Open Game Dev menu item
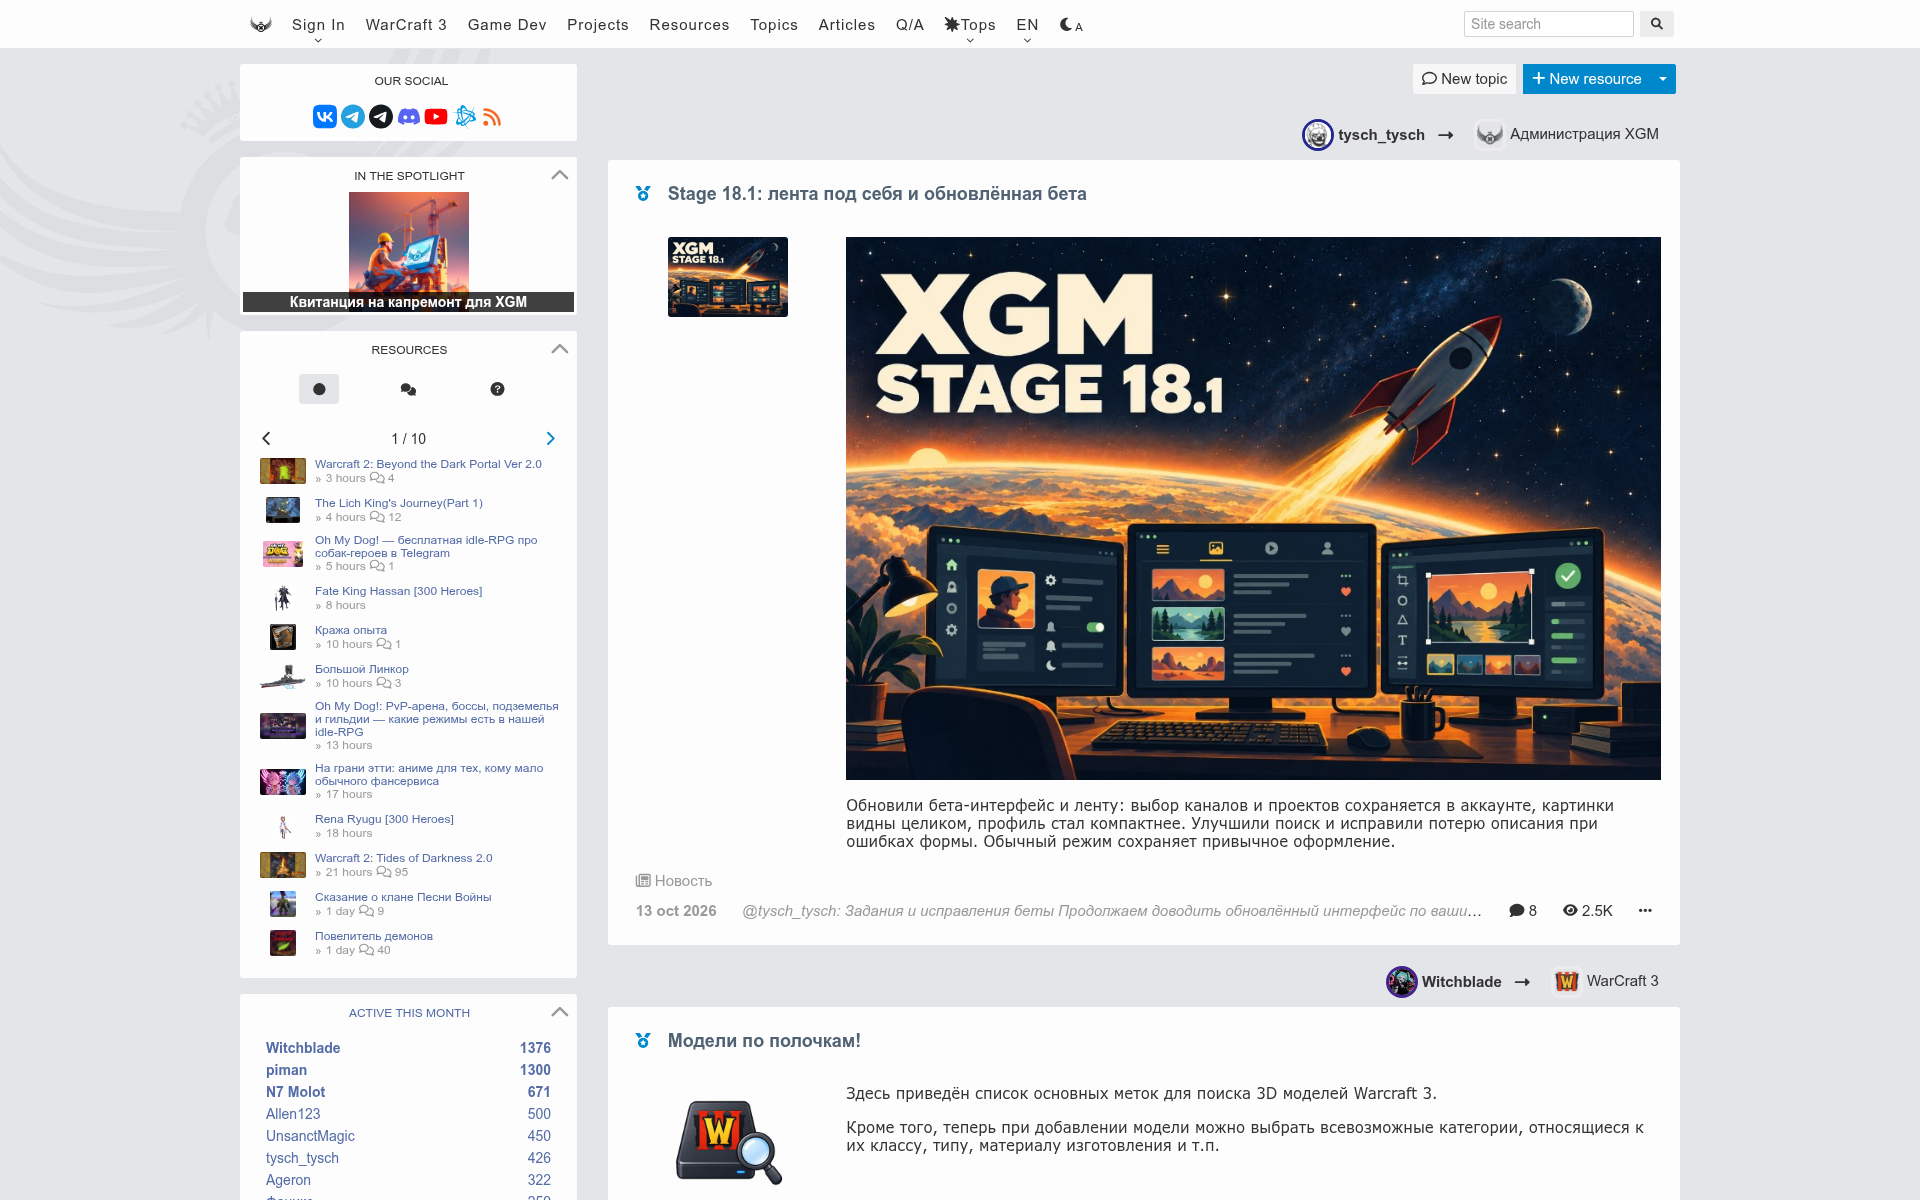 [x=507, y=25]
